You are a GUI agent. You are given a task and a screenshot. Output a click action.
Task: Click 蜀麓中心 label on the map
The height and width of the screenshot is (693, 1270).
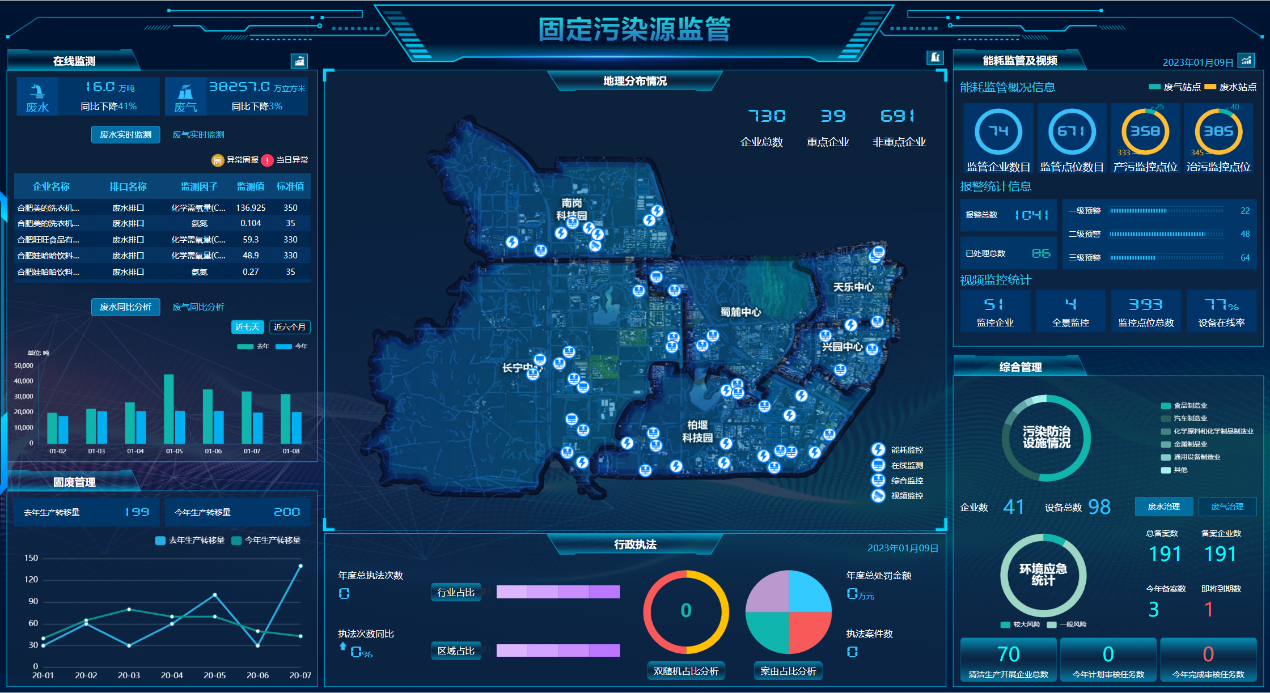tap(741, 311)
